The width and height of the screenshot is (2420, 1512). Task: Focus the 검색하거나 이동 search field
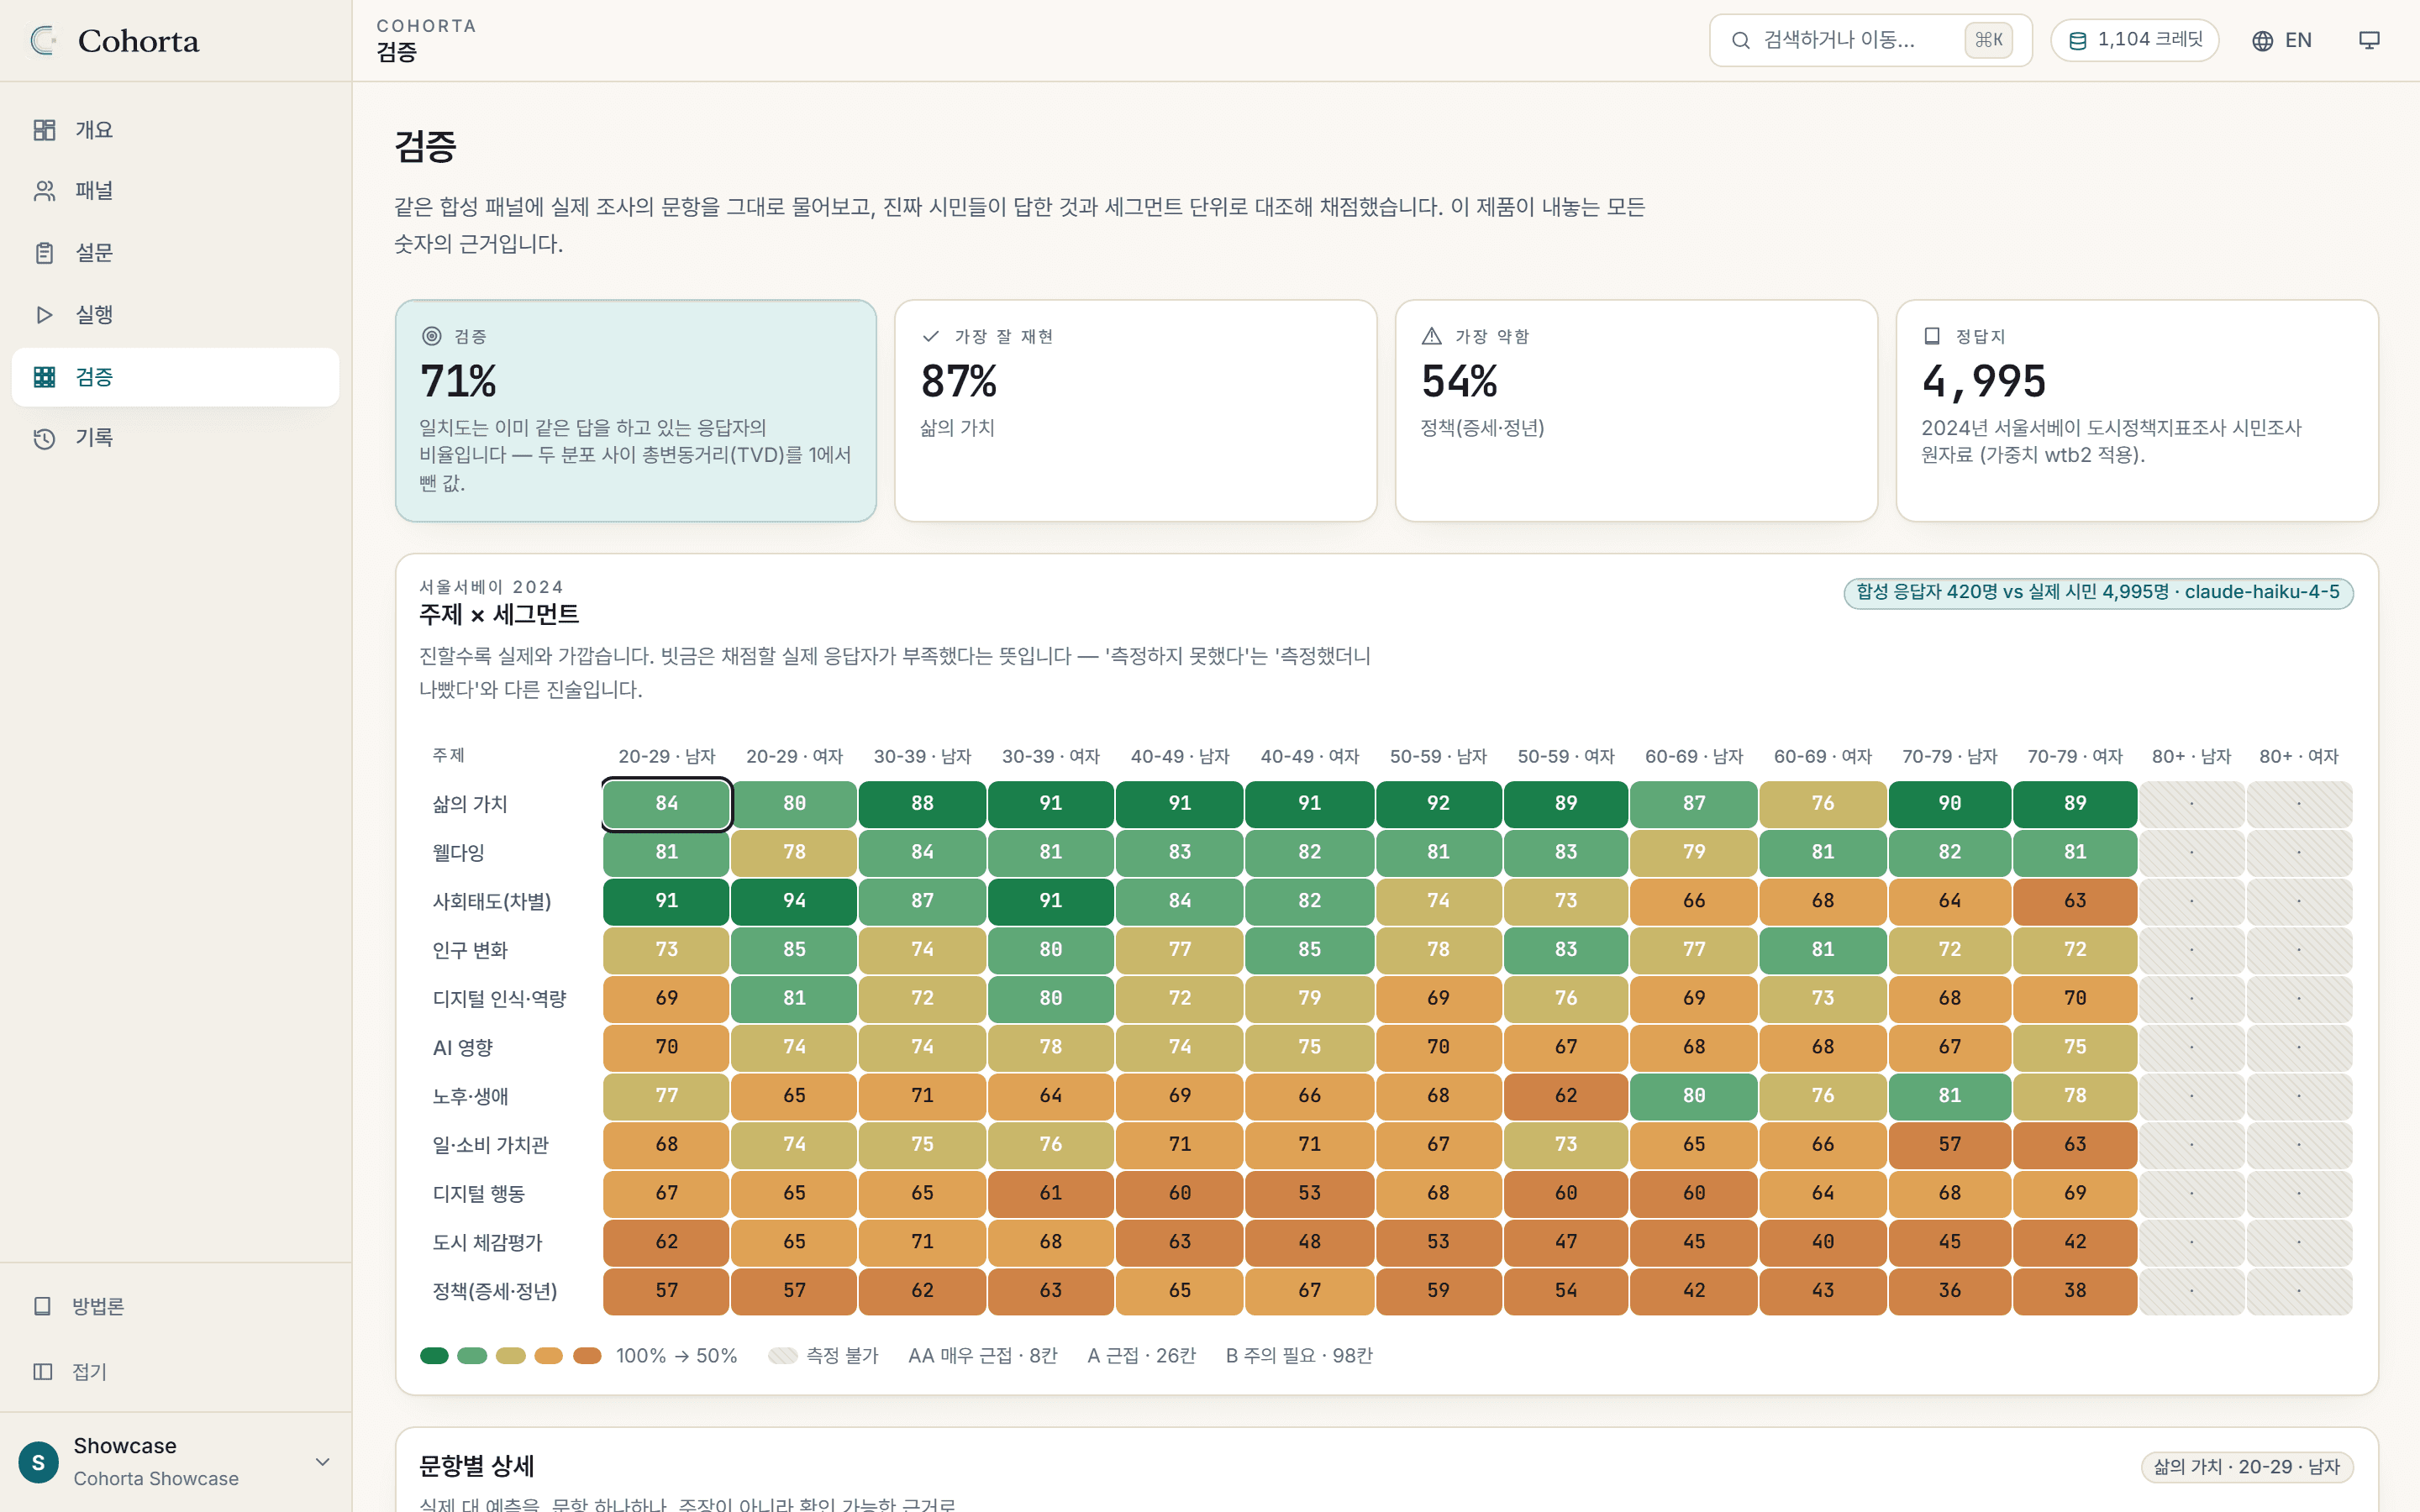[1871, 40]
